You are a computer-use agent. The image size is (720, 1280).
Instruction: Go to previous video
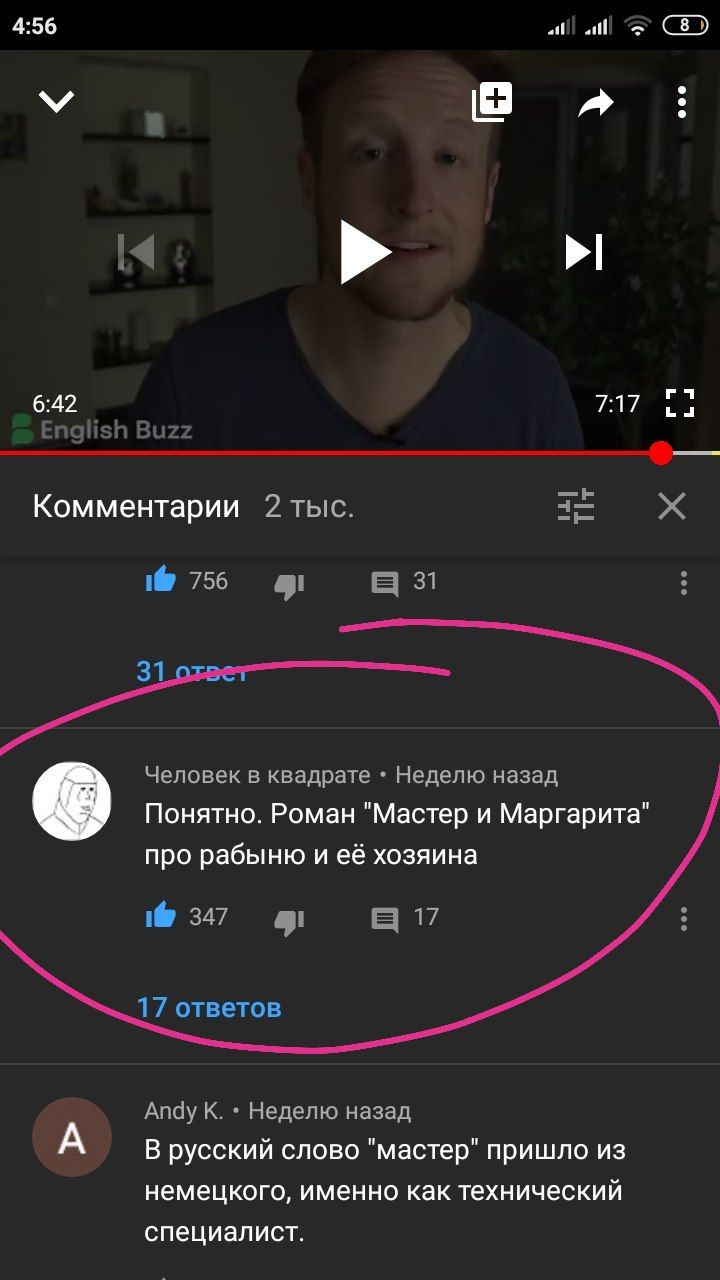point(136,252)
